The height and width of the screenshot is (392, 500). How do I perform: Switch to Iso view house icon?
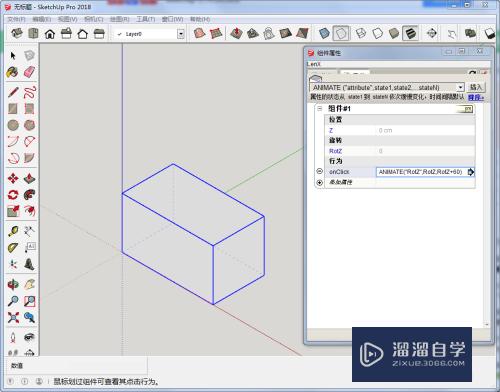pos(17,33)
